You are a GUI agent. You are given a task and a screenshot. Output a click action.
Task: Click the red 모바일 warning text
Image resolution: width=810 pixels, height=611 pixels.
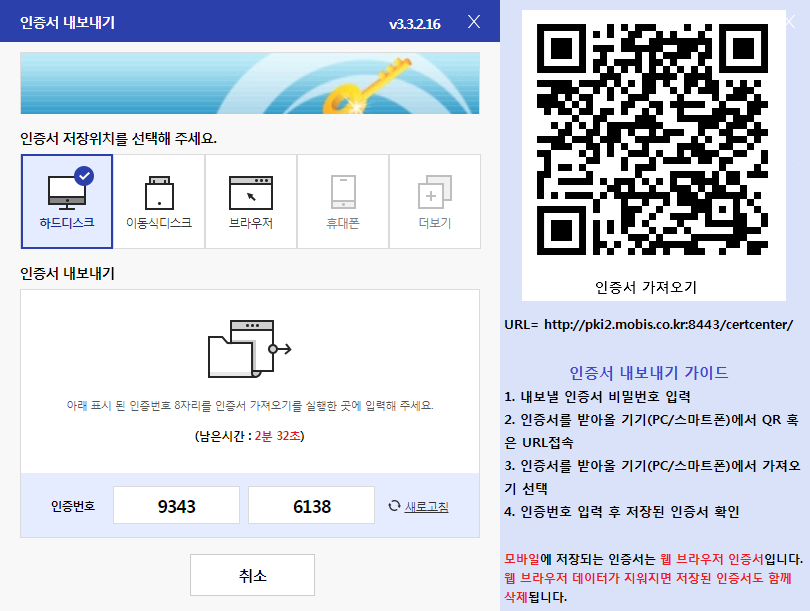click(x=522, y=559)
